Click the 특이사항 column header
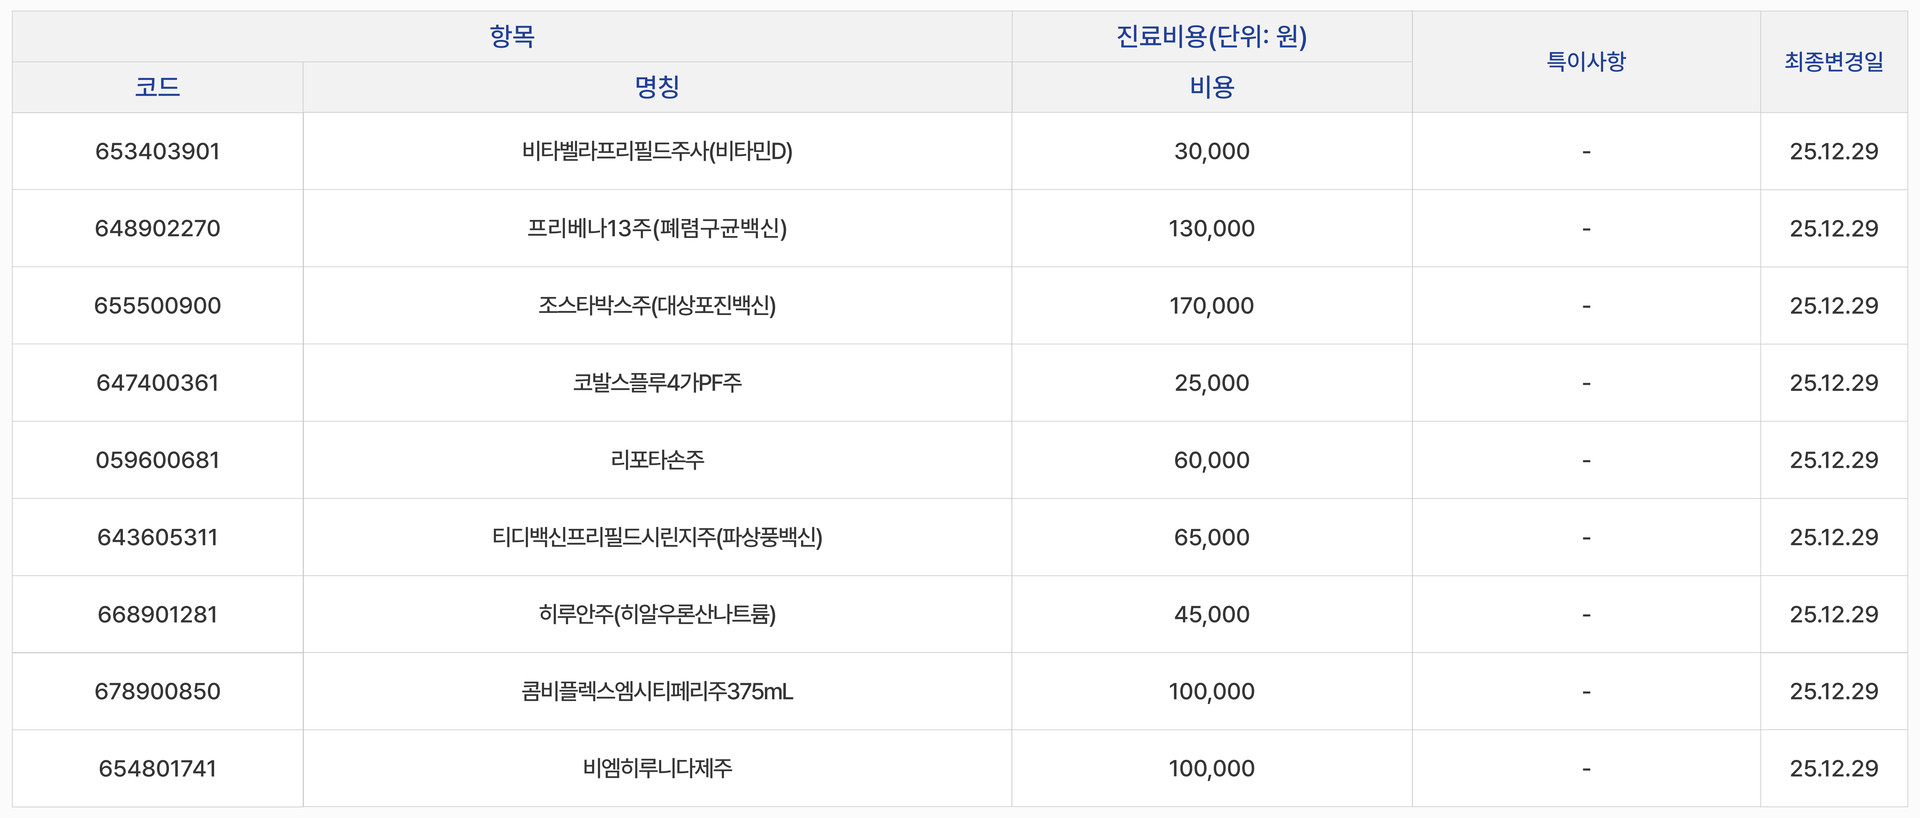 pos(1586,61)
